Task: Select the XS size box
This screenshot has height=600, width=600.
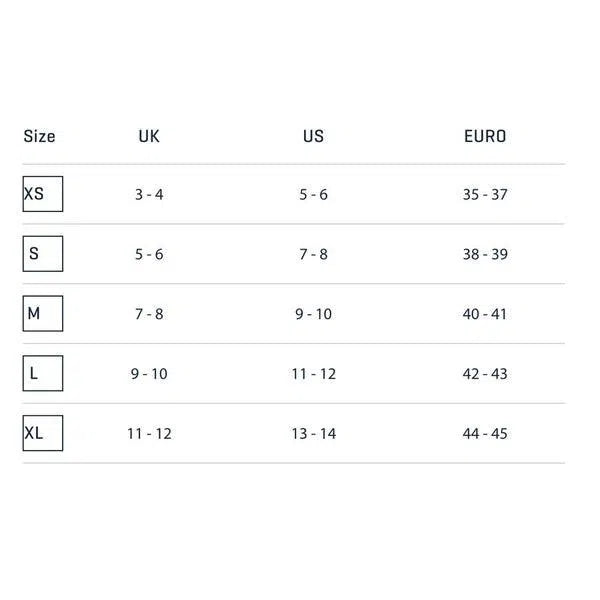Action: 42,194
